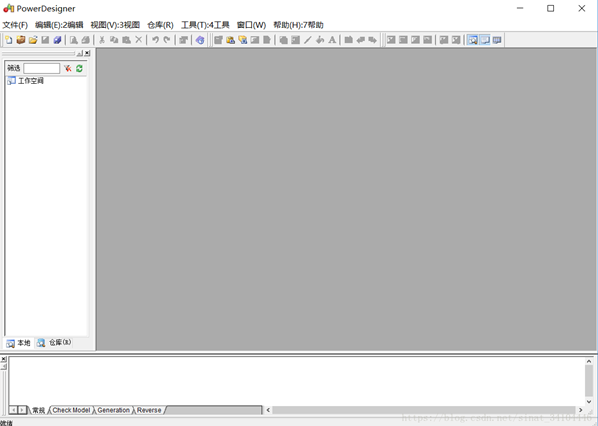This screenshot has width=598, height=426.
Task: Click the Undo arrow icon
Action: 155,40
